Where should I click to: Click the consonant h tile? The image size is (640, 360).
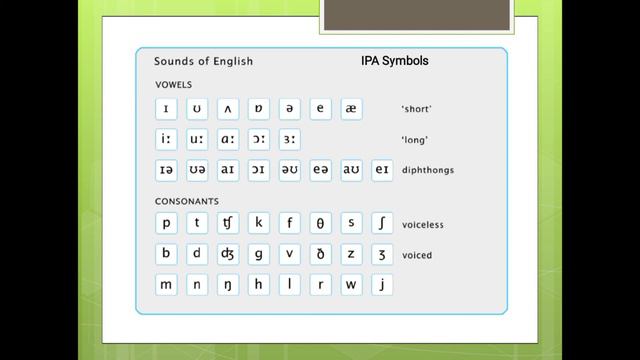pos(259,284)
